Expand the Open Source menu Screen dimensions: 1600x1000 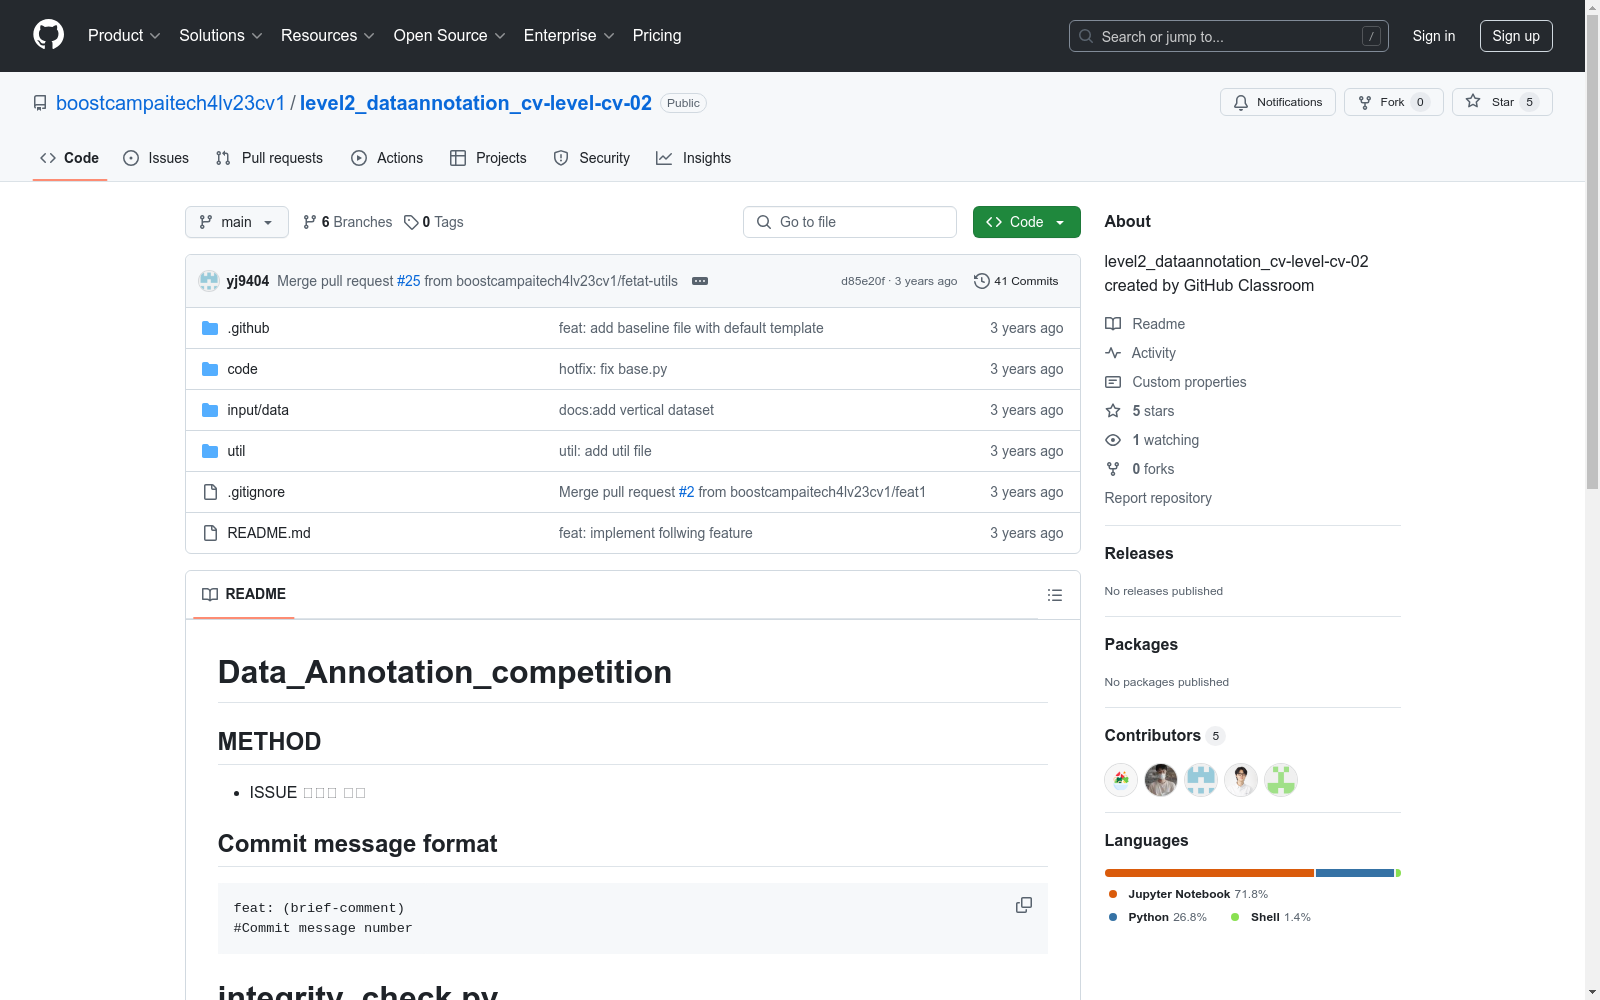pos(450,36)
